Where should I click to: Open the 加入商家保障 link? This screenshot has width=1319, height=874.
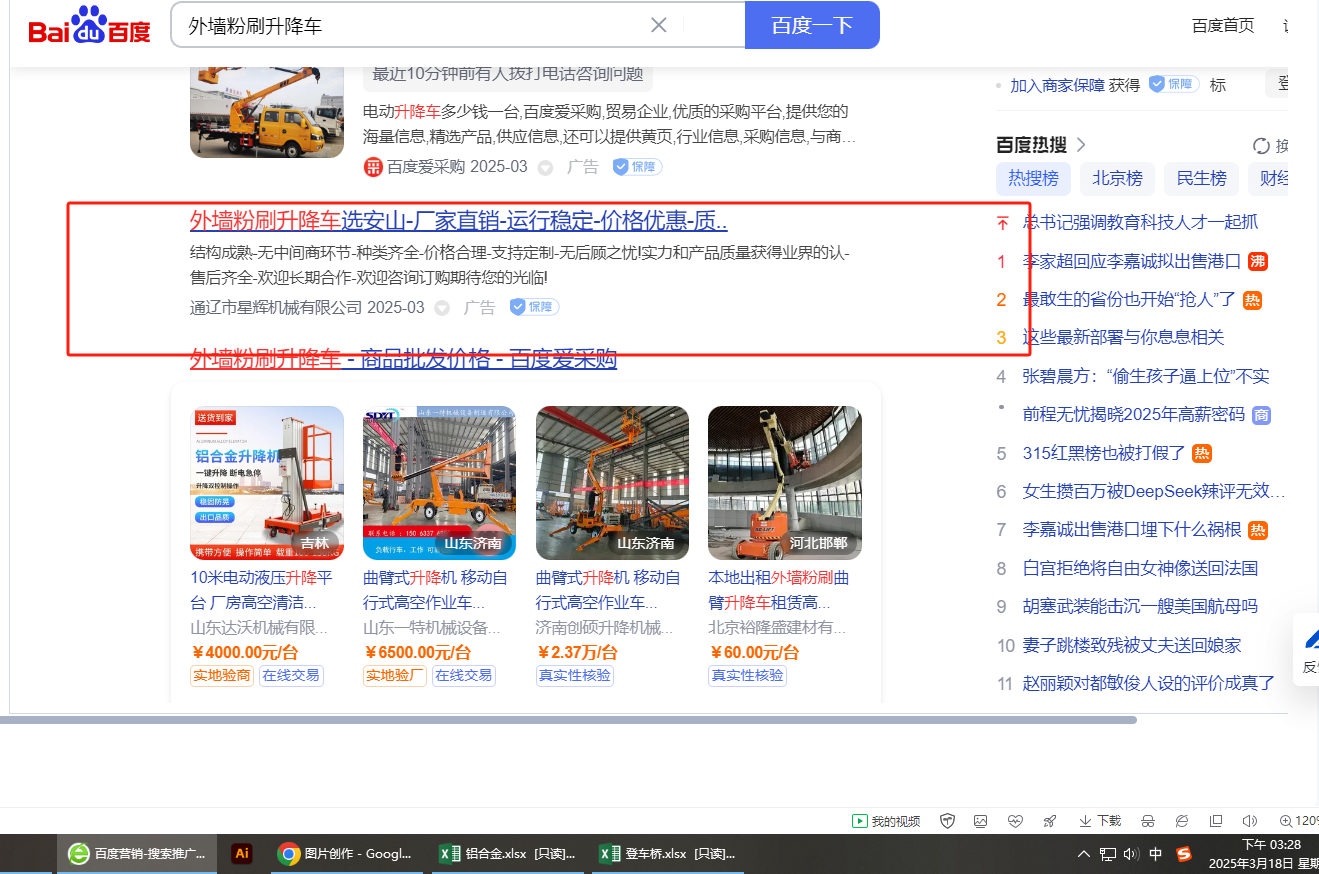tap(1057, 85)
